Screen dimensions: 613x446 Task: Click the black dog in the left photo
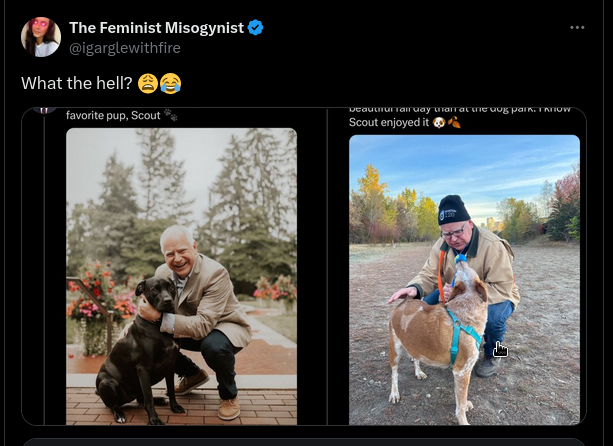pos(142,340)
